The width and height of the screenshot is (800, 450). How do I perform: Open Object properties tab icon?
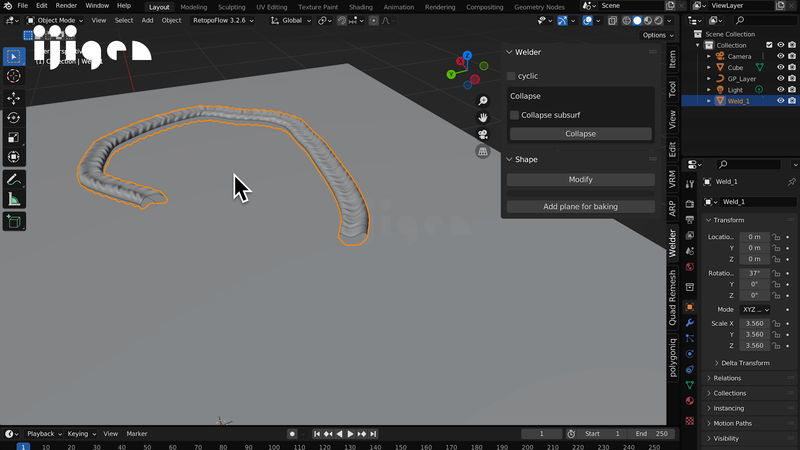tap(690, 307)
